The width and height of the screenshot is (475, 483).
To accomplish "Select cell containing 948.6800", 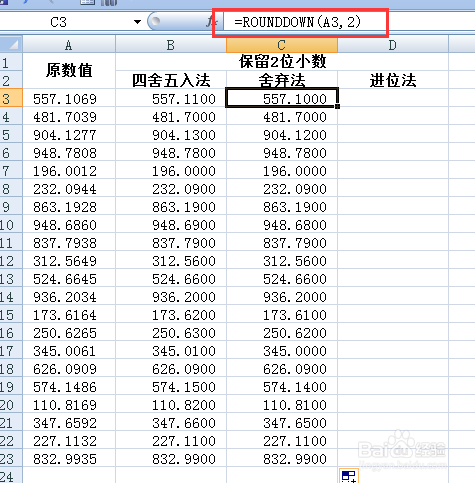I will click(x=282, y=225).
